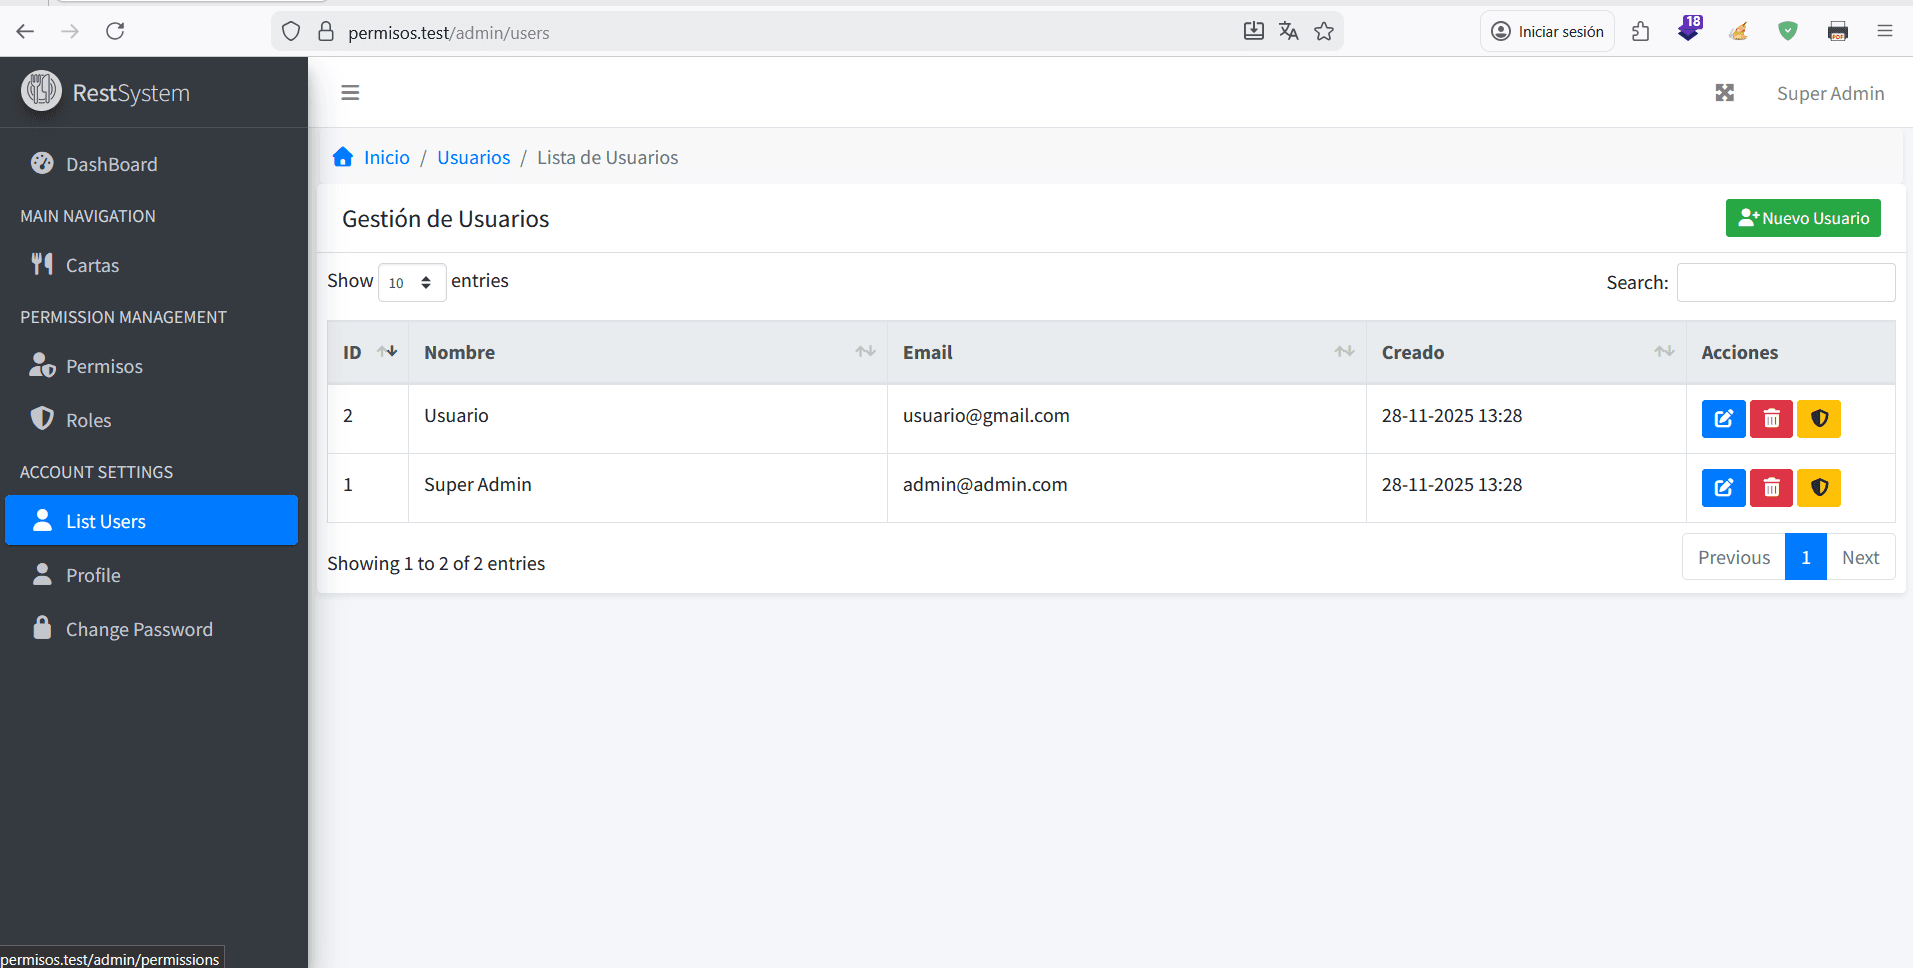Open Change Password in sidebar
Viewport: 1913px width, 968px height.
click(139, 630)
